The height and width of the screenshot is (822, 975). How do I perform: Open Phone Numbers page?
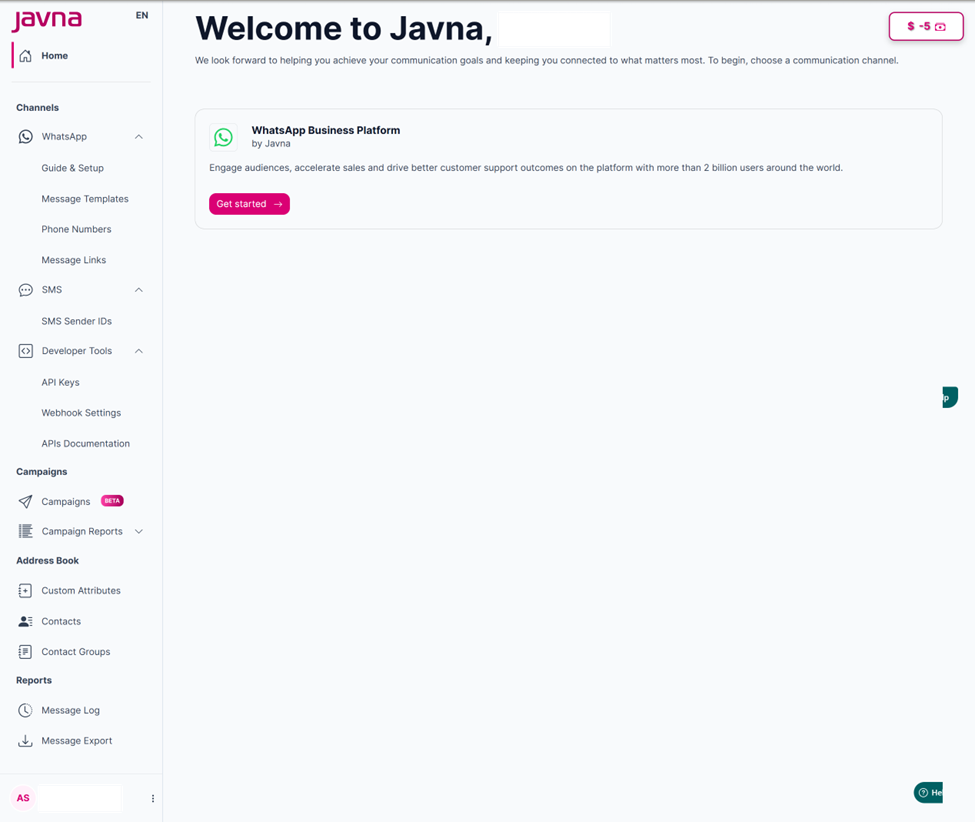[x=76, y=229]
